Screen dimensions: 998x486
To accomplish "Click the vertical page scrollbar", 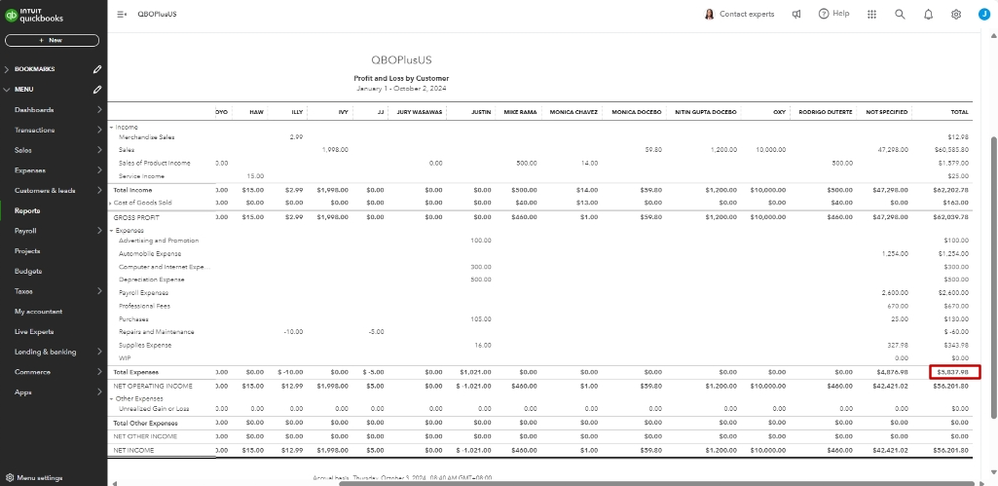I will point(994,277).
